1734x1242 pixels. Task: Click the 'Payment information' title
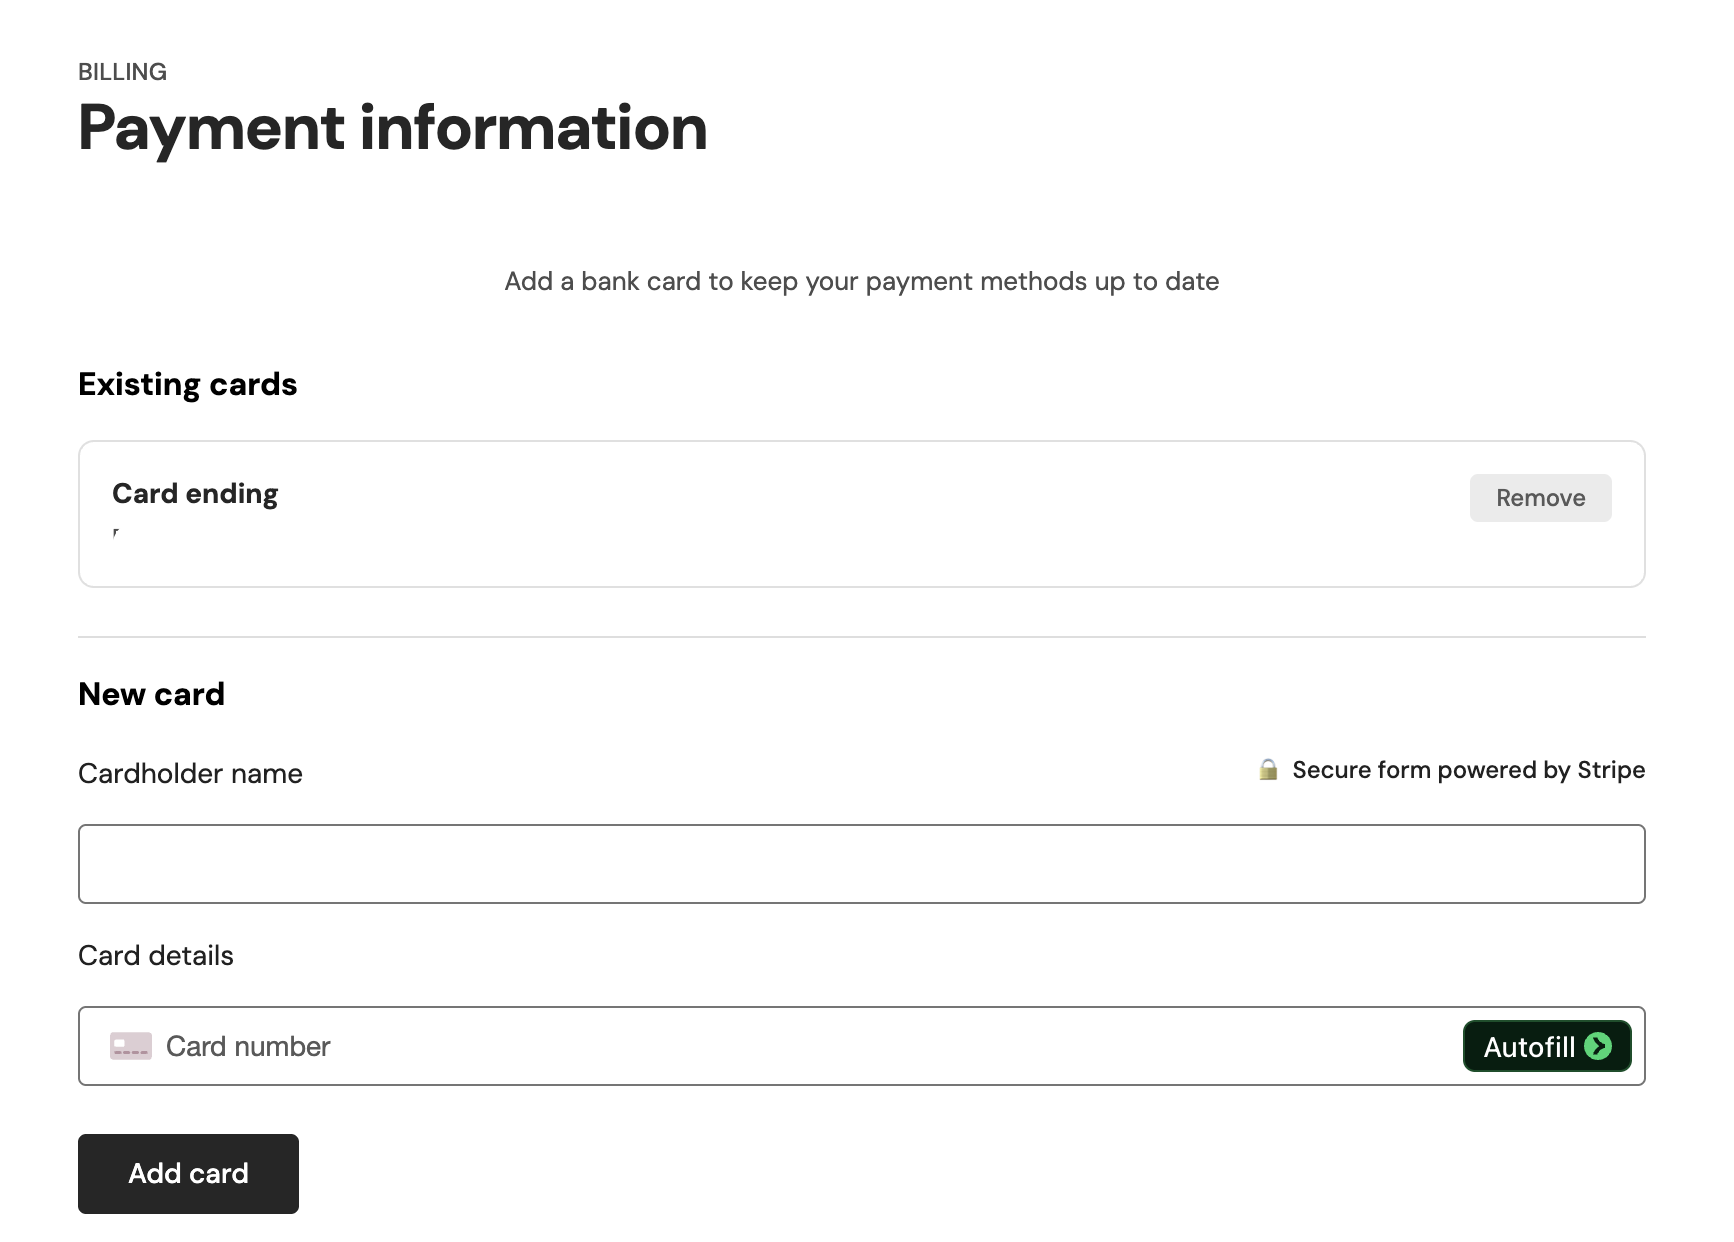tap(393, 128)
